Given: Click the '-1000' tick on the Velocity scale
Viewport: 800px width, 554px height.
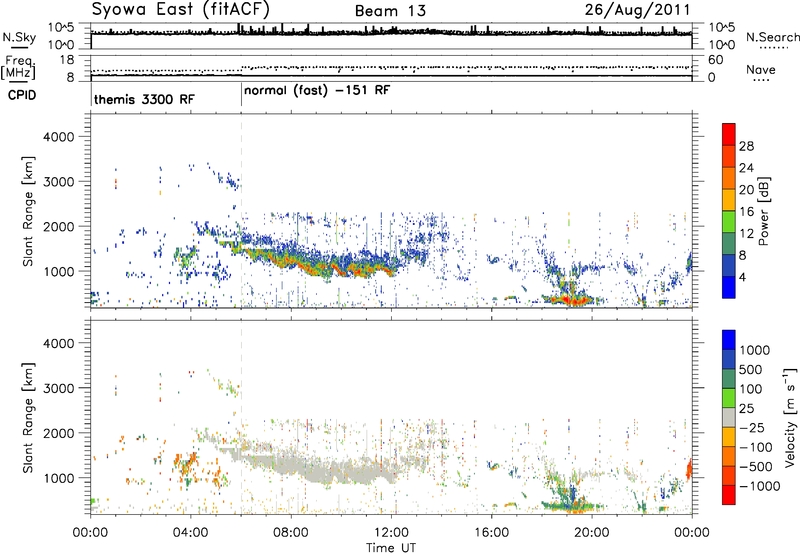Looking at the screenshot, I should 759,486.
